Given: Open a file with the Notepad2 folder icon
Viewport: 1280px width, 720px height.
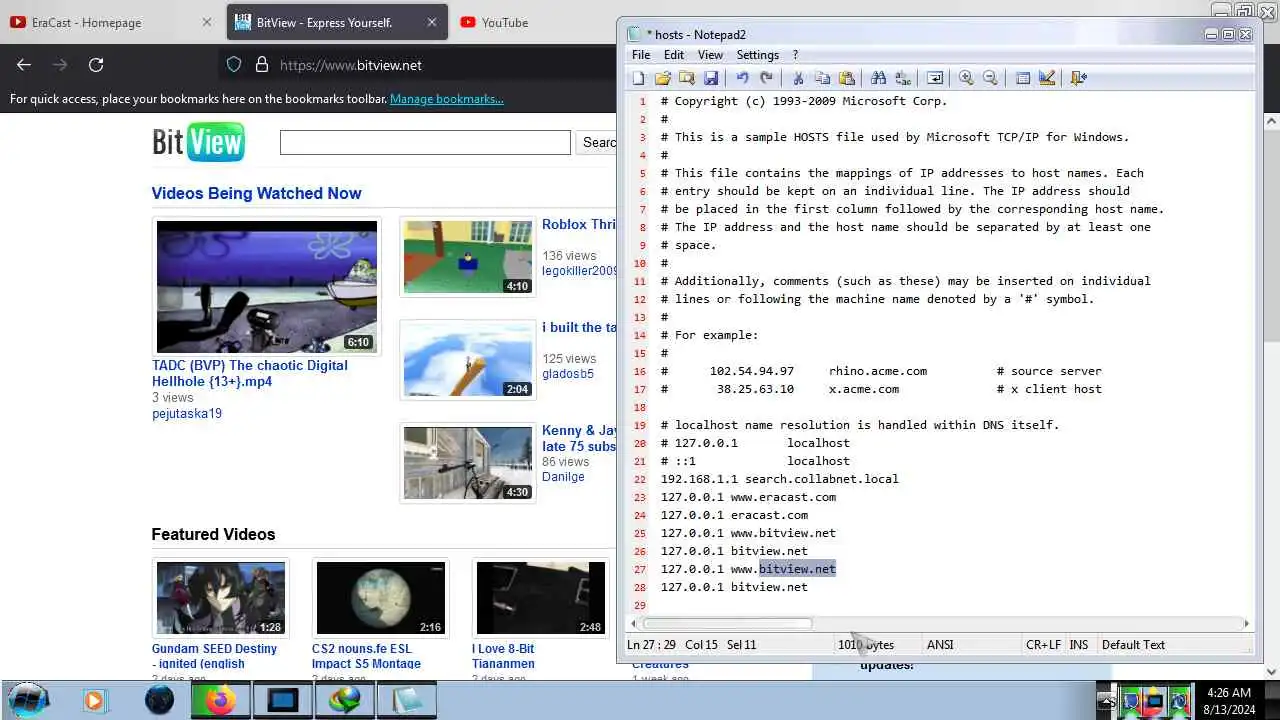Looking at the screenshot, I should pyautogui.click(x=662, y=78).
